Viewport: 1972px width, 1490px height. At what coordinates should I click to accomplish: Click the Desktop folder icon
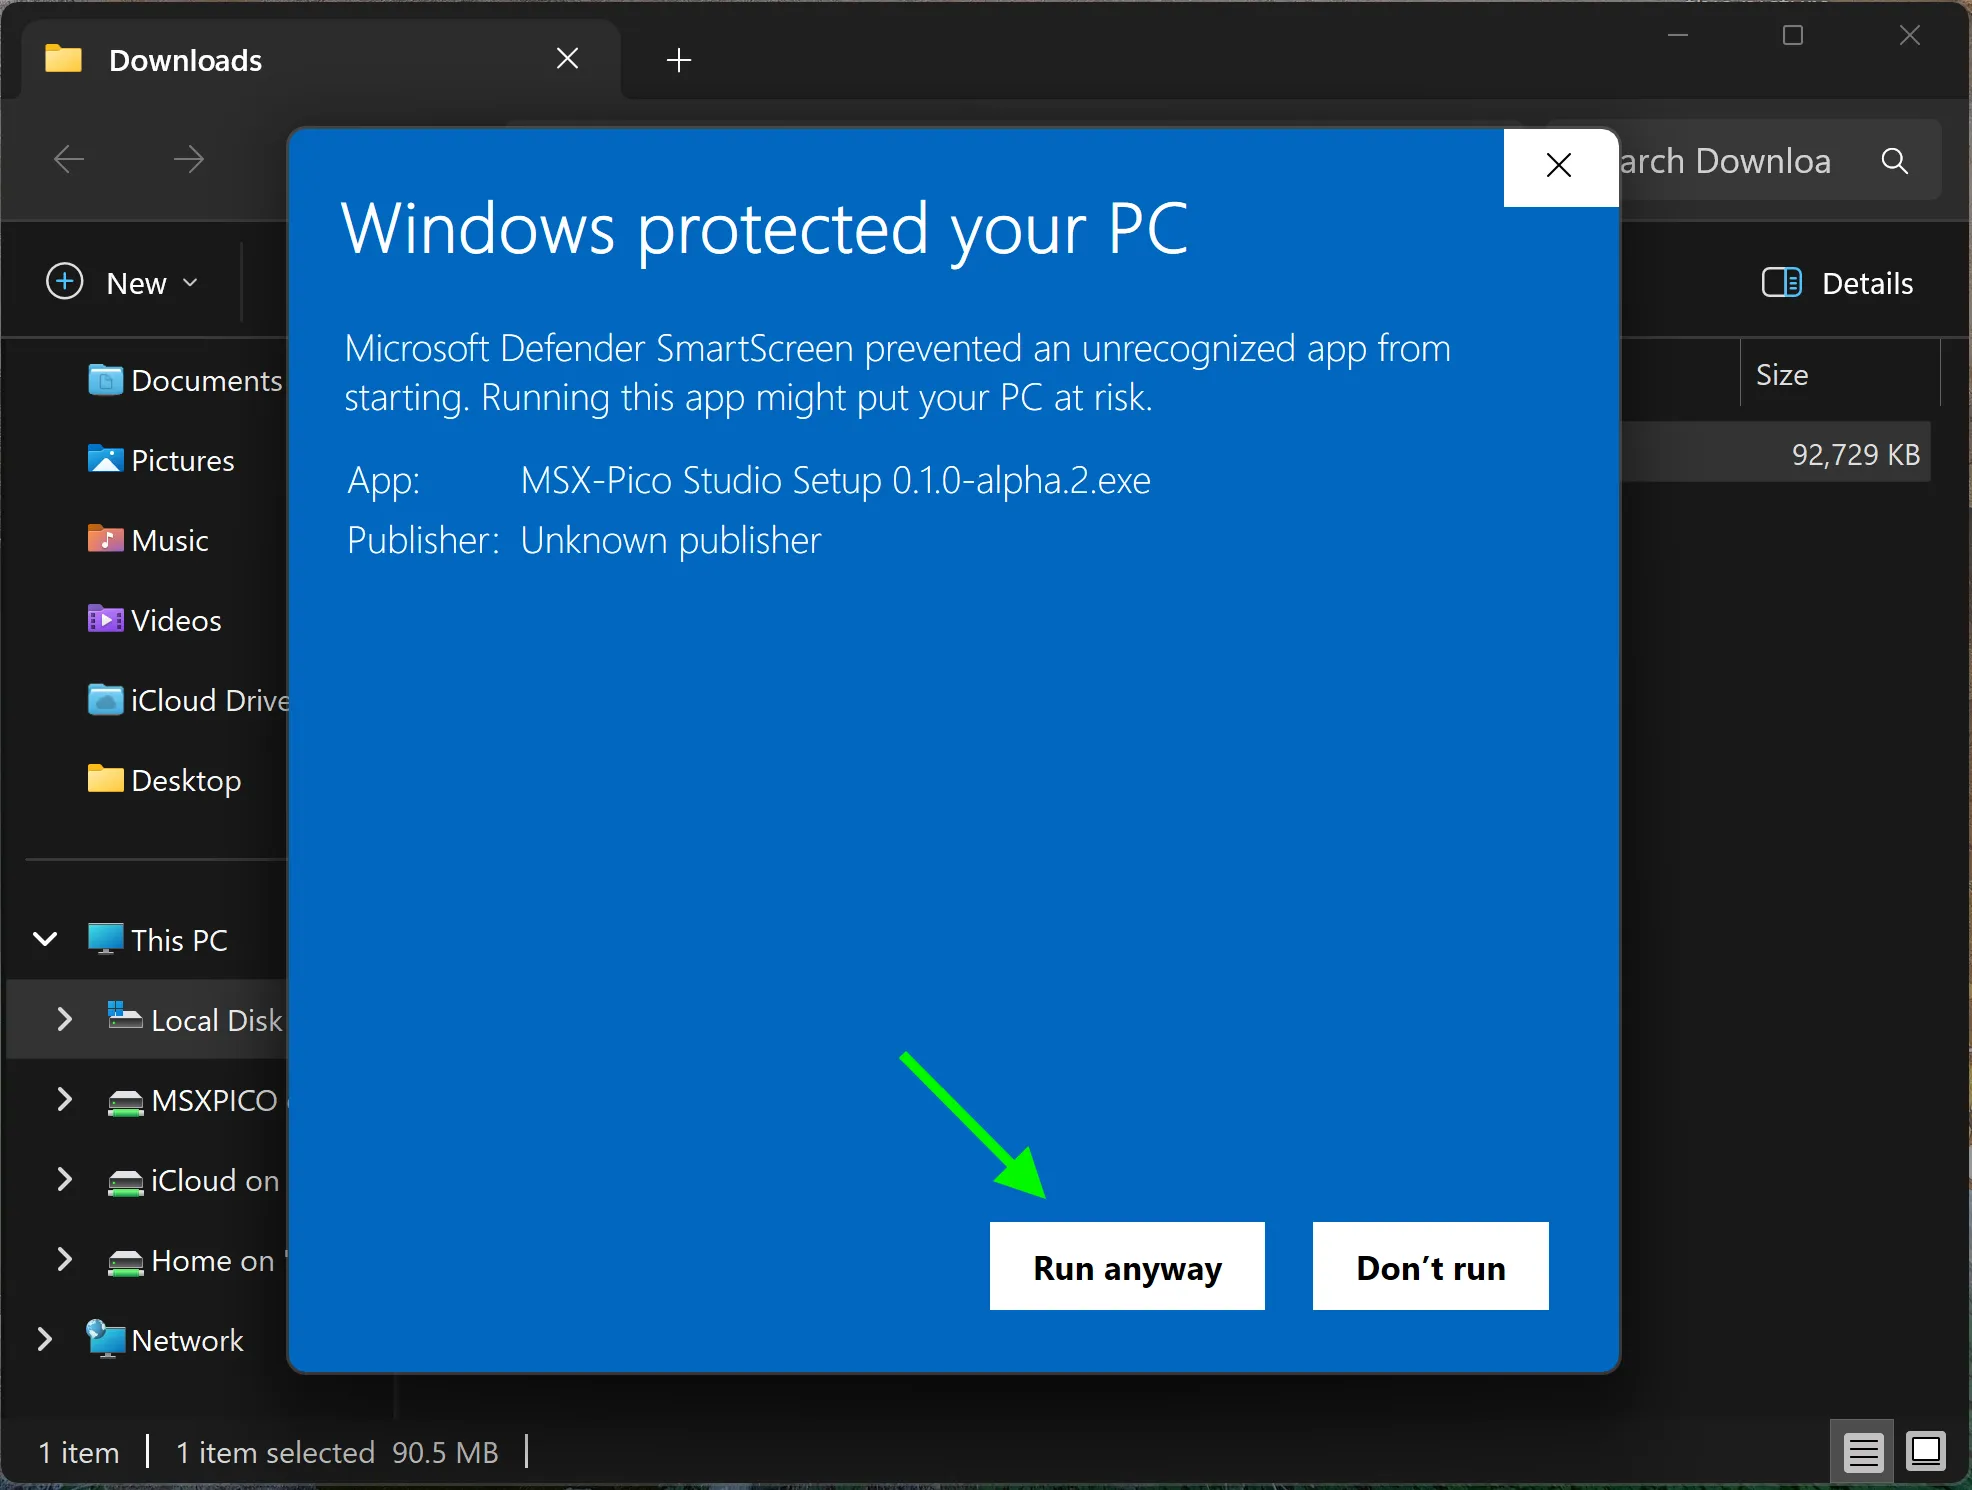(x=105, y=779)
